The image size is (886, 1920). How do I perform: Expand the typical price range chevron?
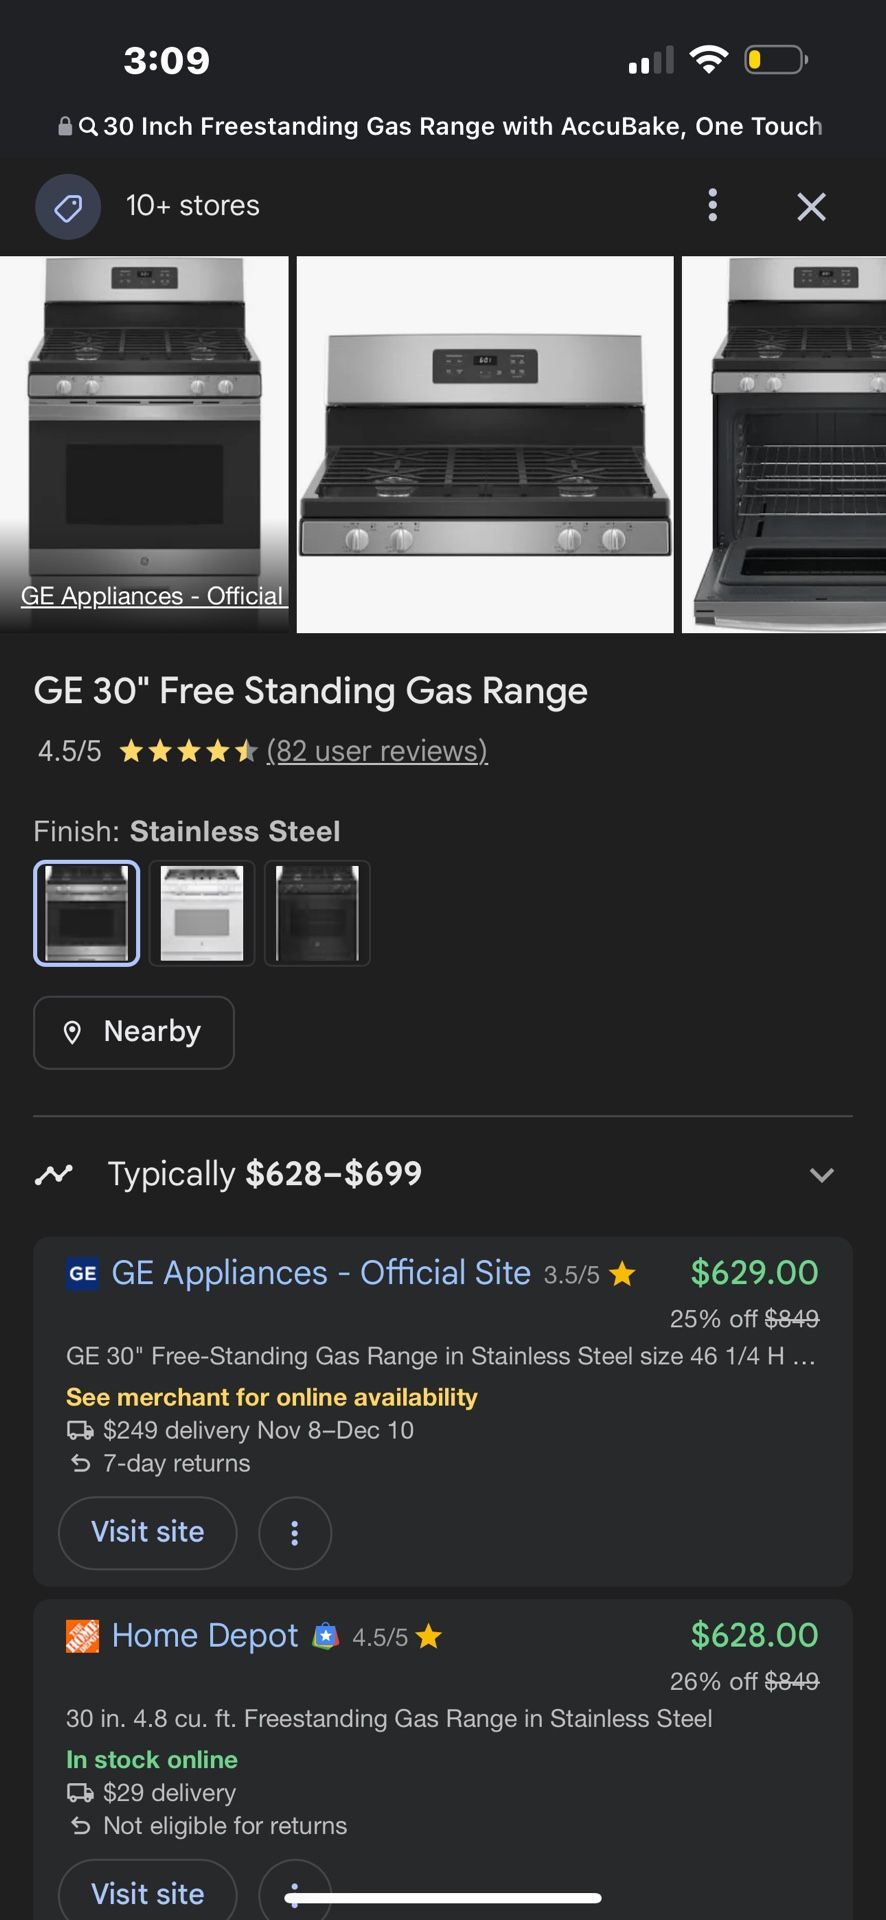[821, 1175]
